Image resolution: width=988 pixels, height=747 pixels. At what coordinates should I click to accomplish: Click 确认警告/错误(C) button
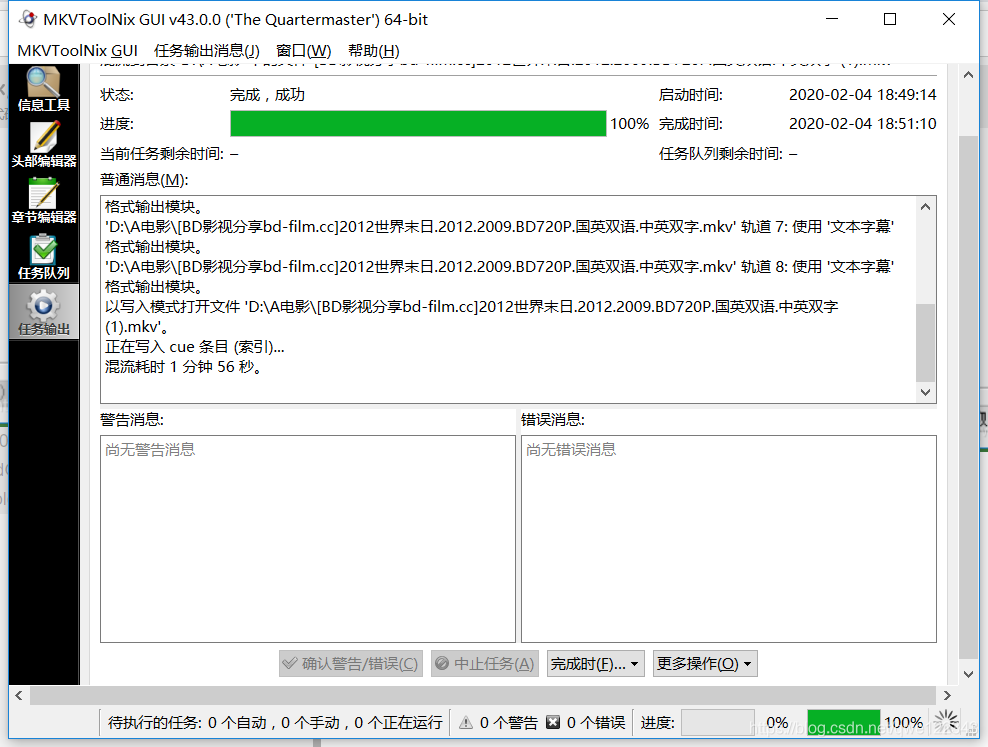tap(350, 664)
